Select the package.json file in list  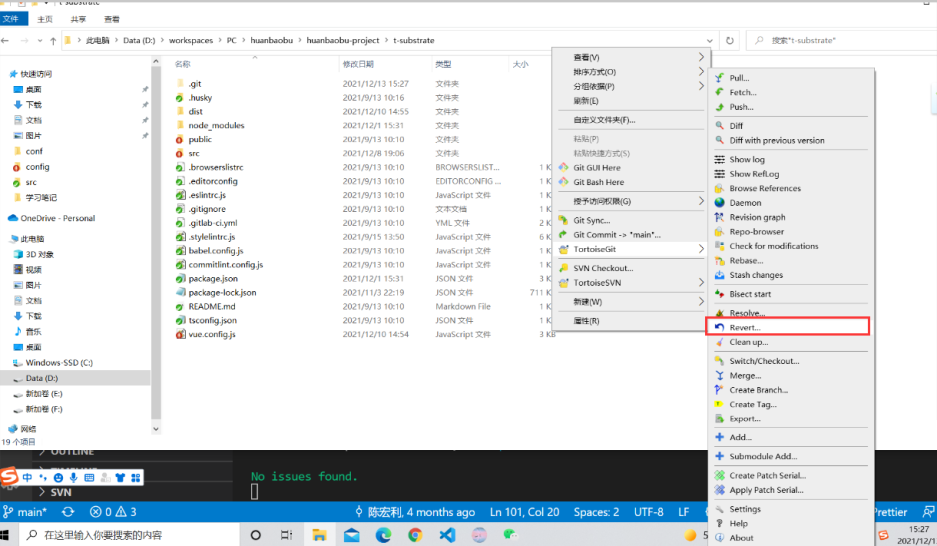(213, 278)
